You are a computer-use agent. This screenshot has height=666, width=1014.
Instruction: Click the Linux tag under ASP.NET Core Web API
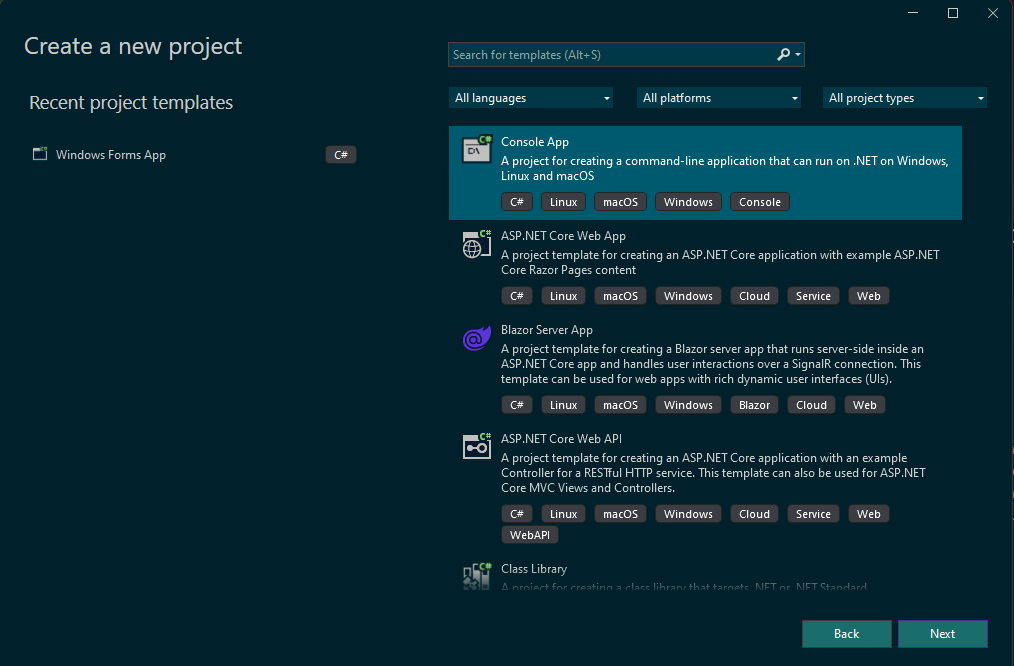pos(563,513)
